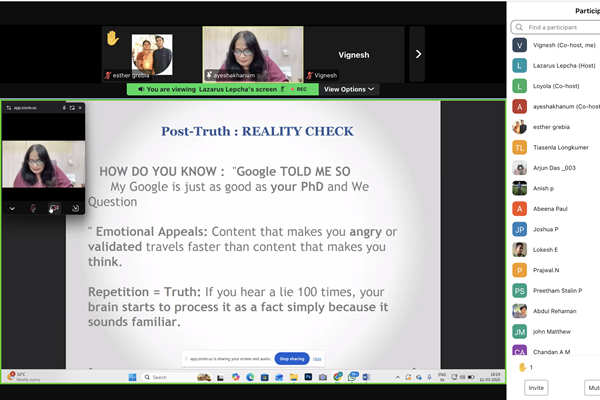This screenshot has height=400, width=600.
Task: Expand hidden system tray icons chevron
Action: (398, 377)
